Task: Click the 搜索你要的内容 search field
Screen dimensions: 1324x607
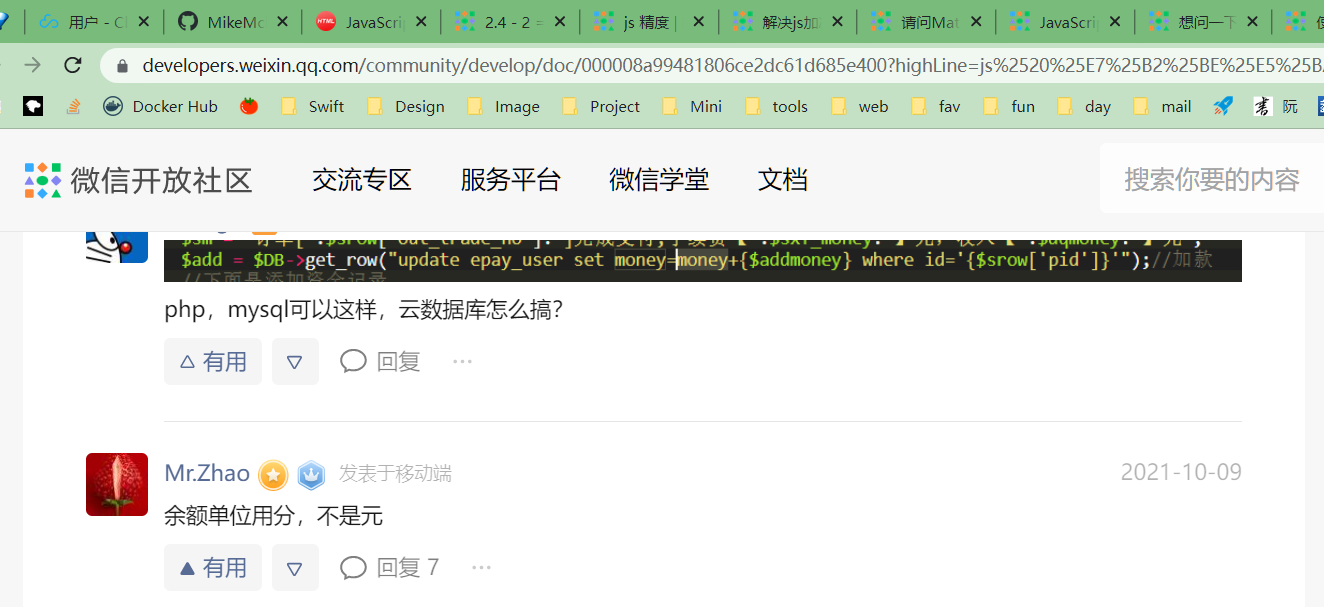Action: pyautogui.click(x=1212, y=179)
